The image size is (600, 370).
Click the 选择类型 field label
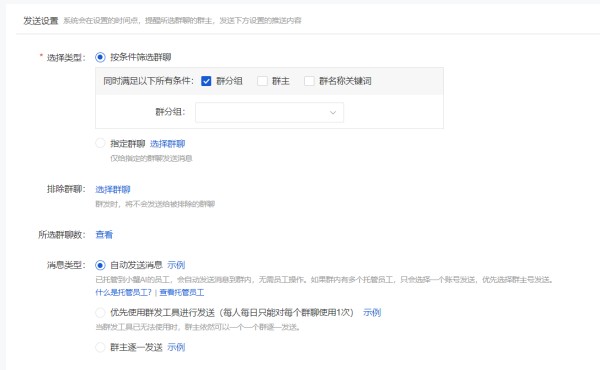(x=66, y=58)
